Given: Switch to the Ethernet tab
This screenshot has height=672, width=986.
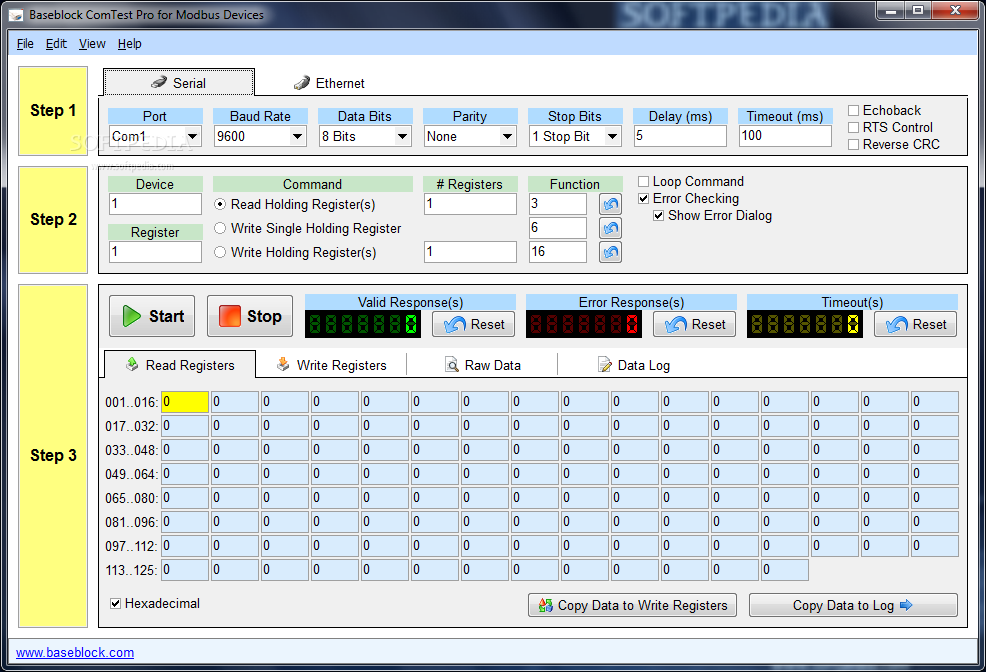Looking at the screenshot, I should click(329, 83).
